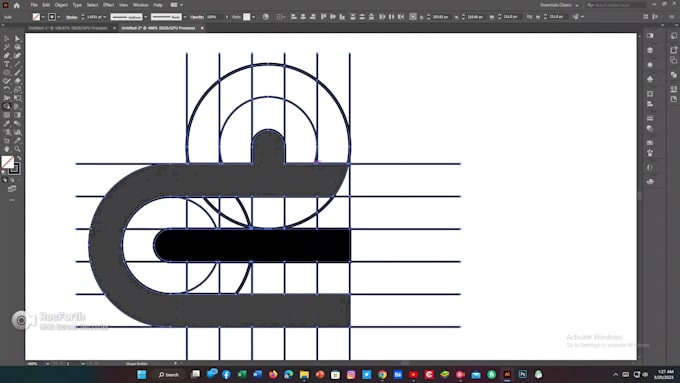Select the Lasso tool

click(x=17, y=47)
